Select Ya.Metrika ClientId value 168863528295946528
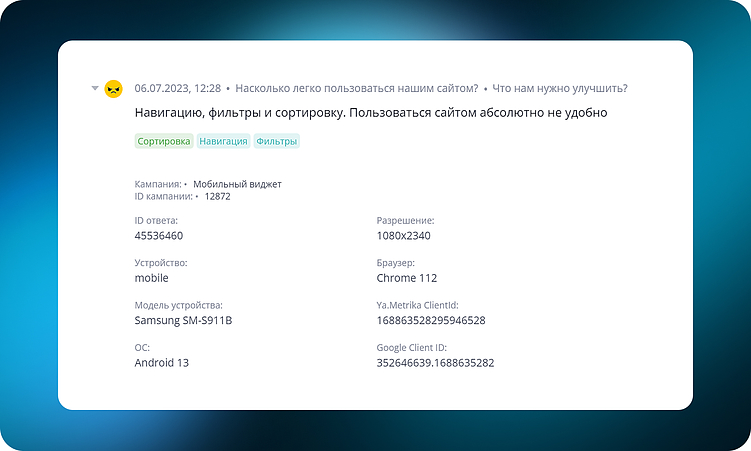The height and width of the screenshot is (451, 751). pos(431,320)
